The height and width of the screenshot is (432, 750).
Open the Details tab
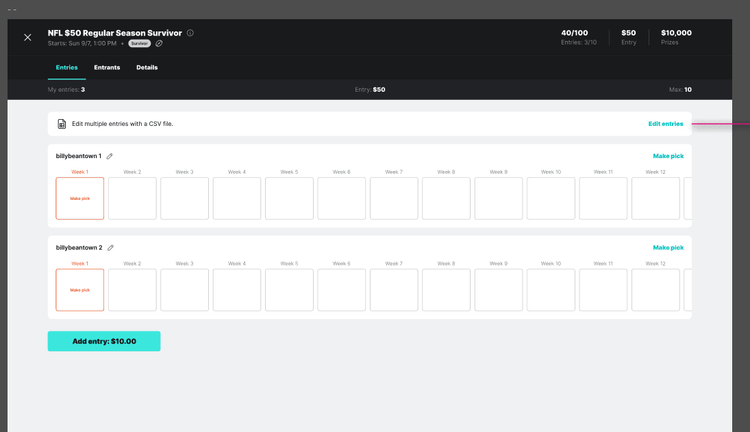[147, 67]
